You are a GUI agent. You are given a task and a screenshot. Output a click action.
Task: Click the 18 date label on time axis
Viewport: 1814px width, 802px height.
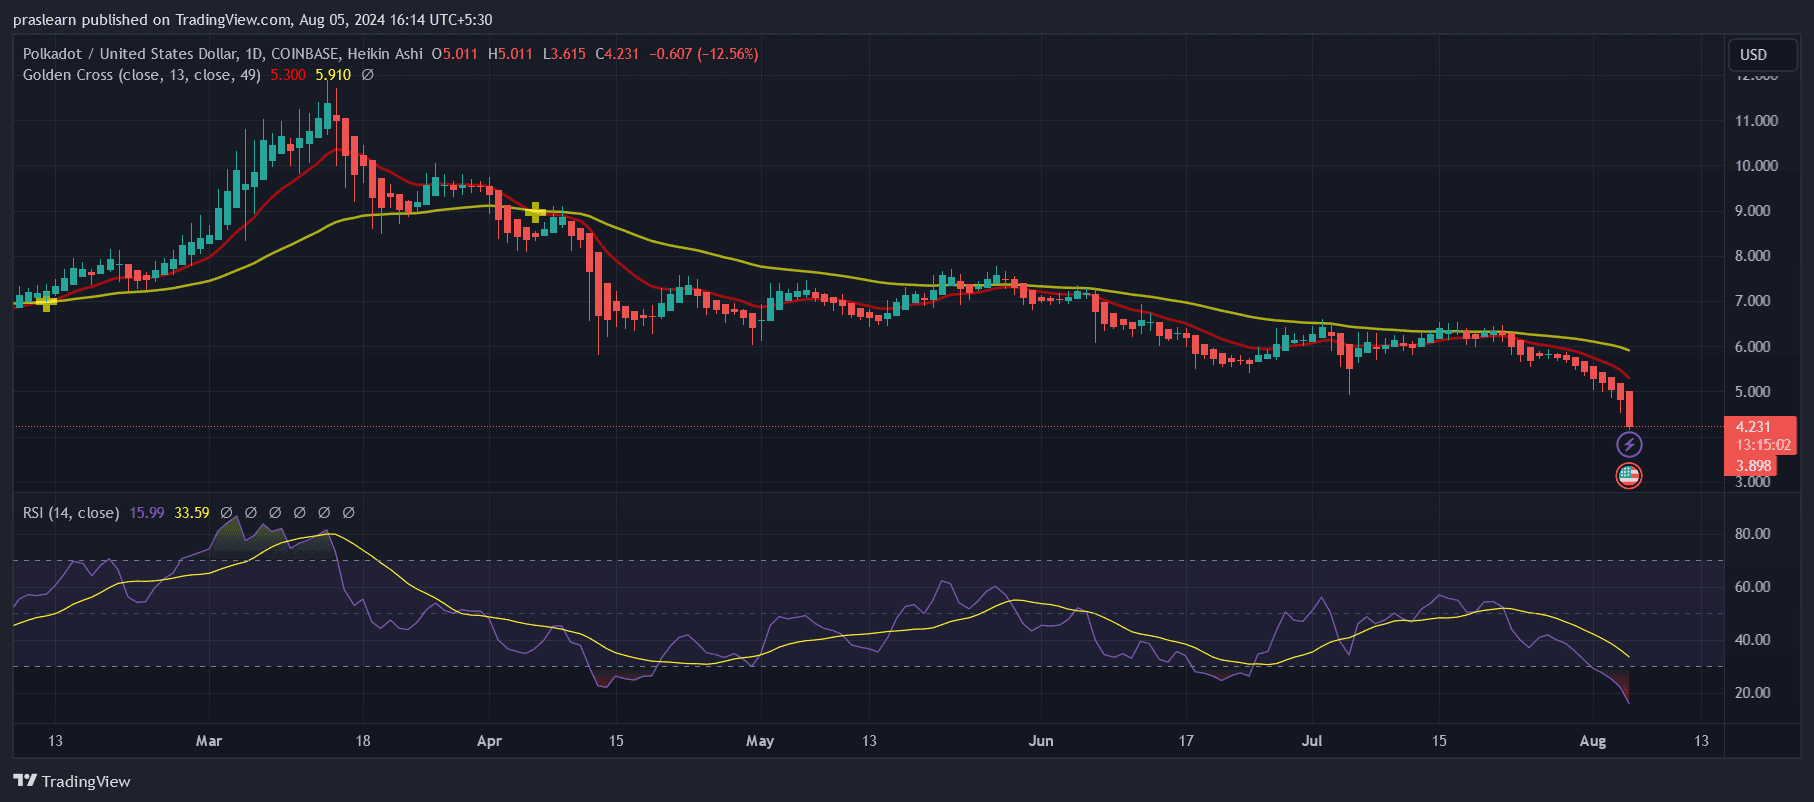[x=363, y=741]
